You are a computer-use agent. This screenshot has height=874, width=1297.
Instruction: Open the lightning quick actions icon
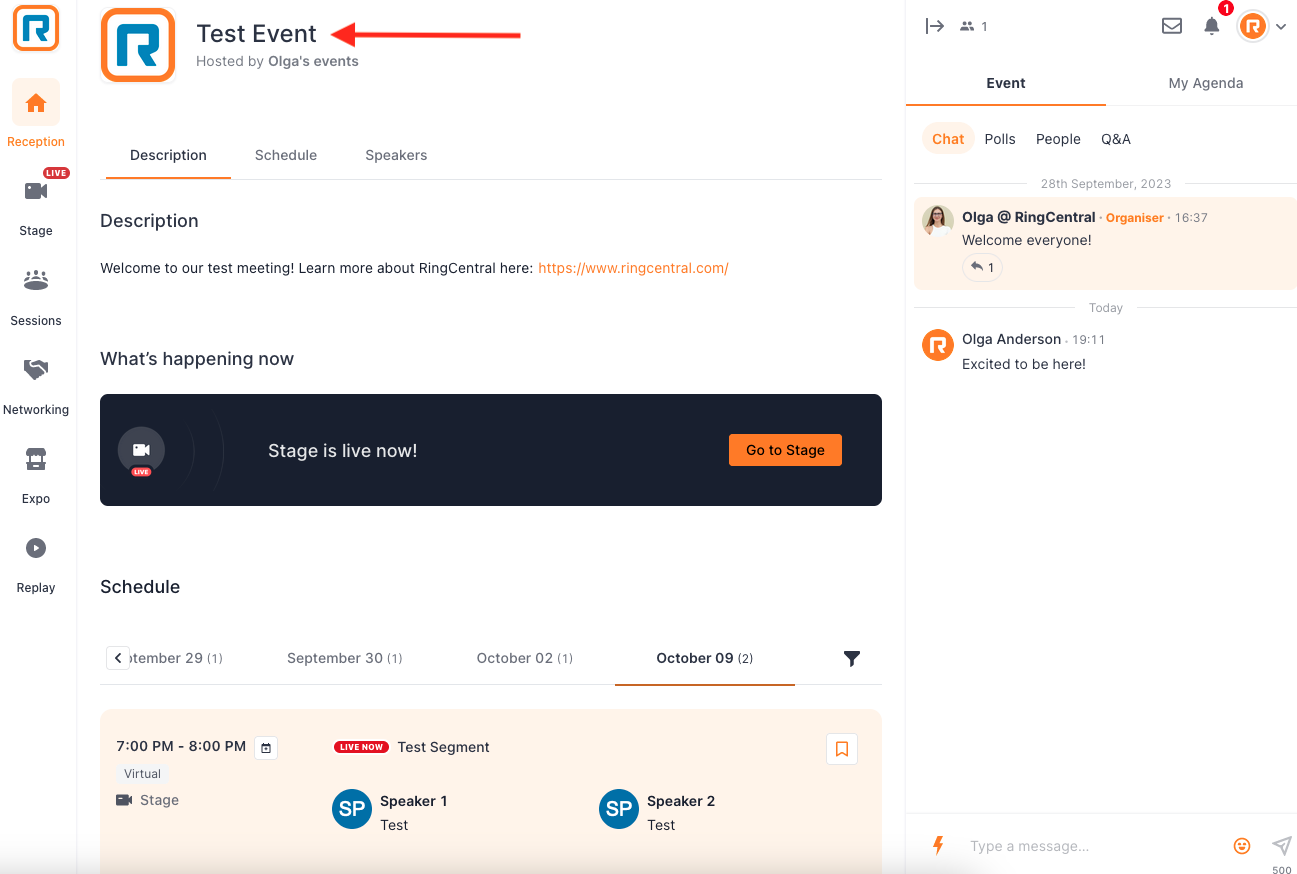tap(938, 846)
